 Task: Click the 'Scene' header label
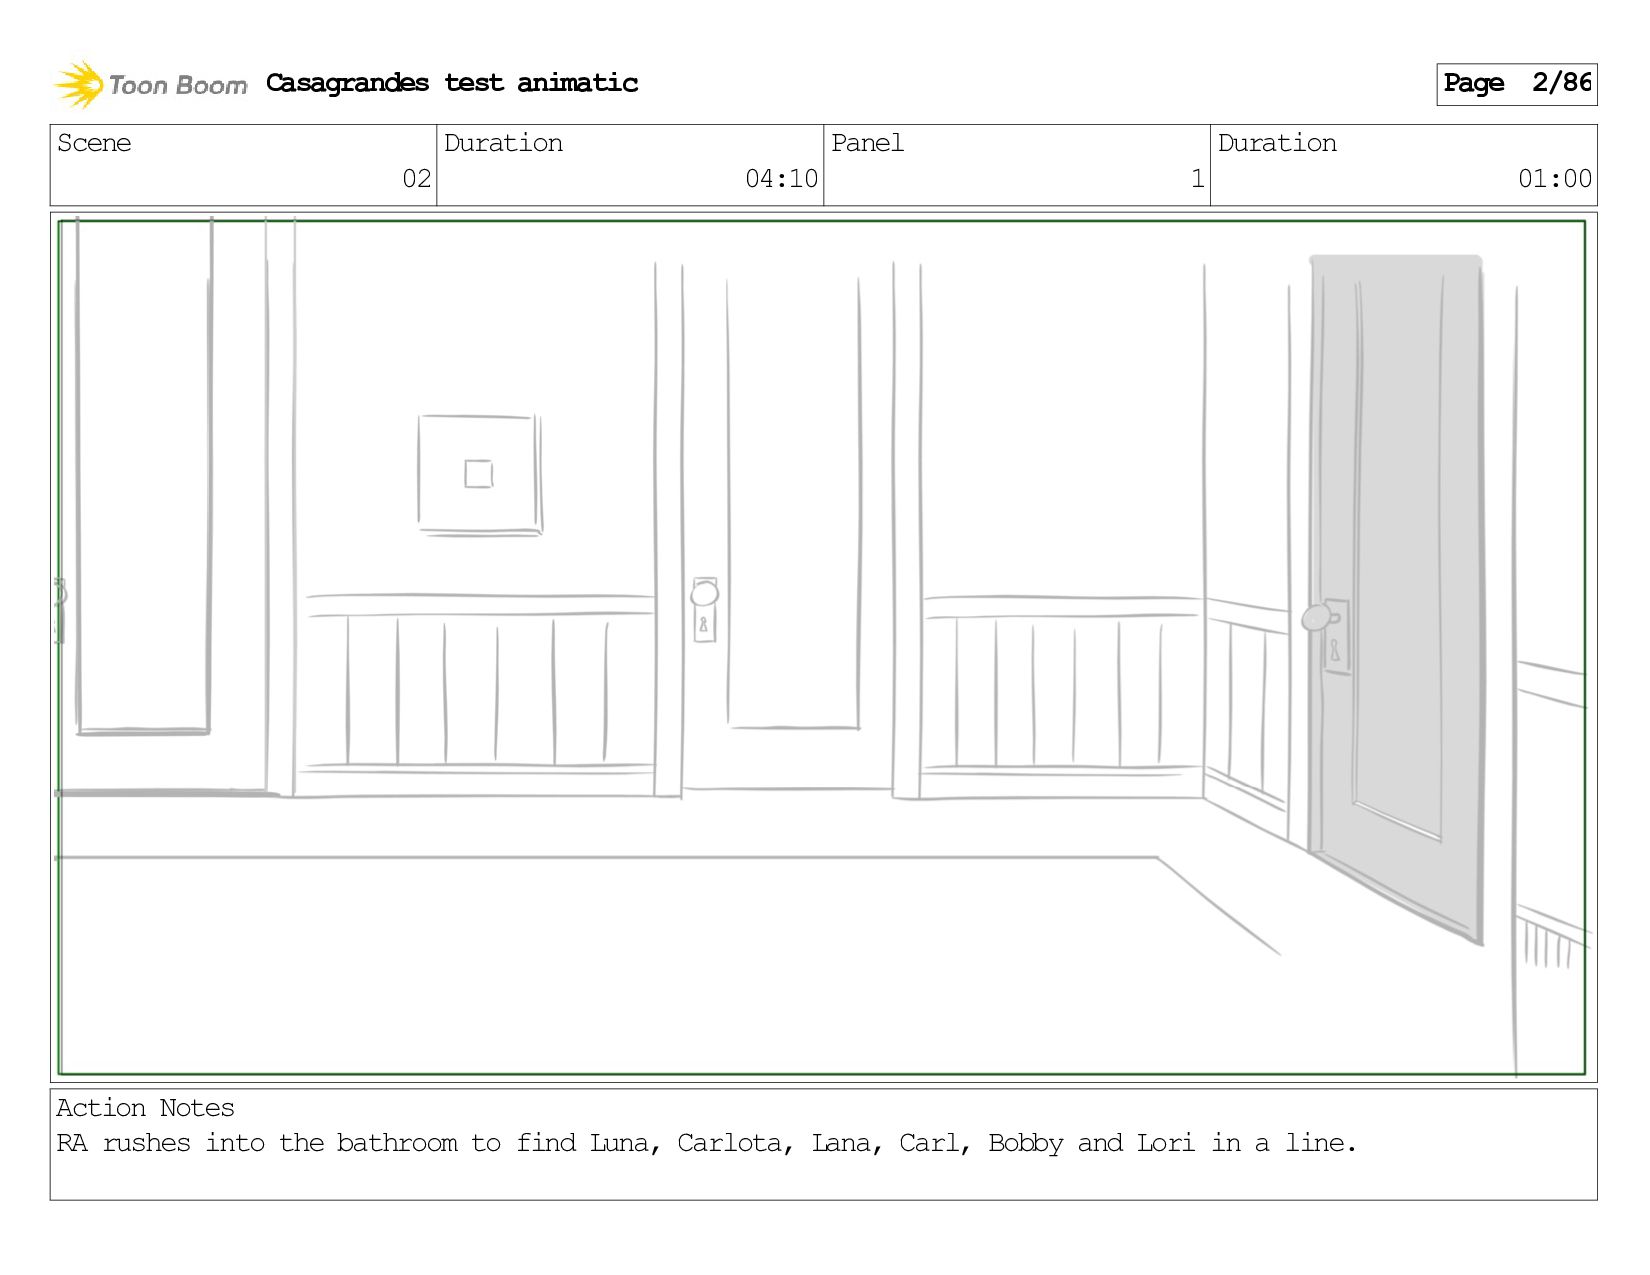tap(94, 143)
